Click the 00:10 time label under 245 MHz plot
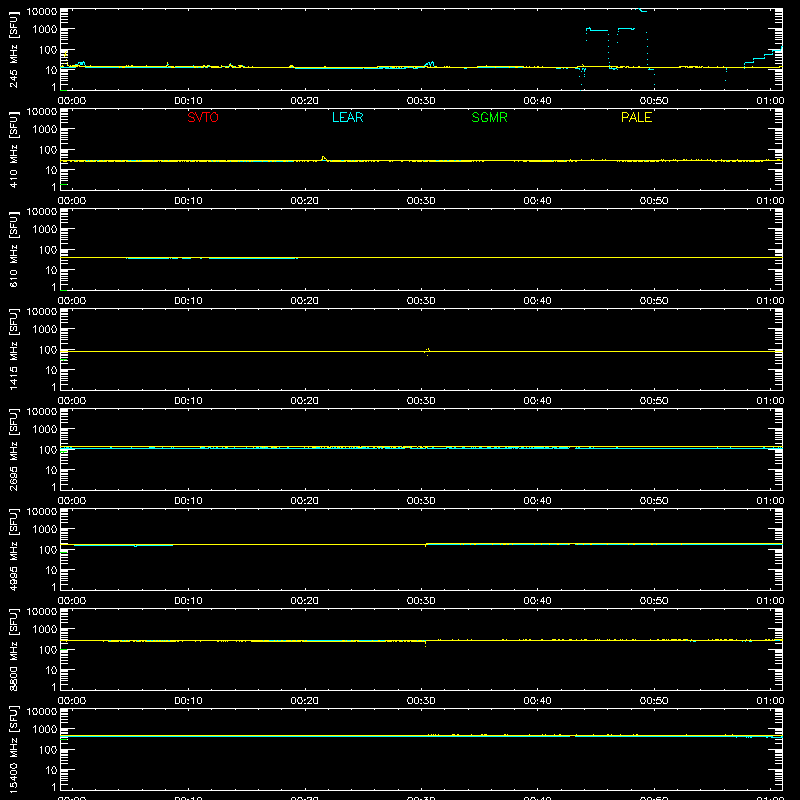 click(188, 101)
